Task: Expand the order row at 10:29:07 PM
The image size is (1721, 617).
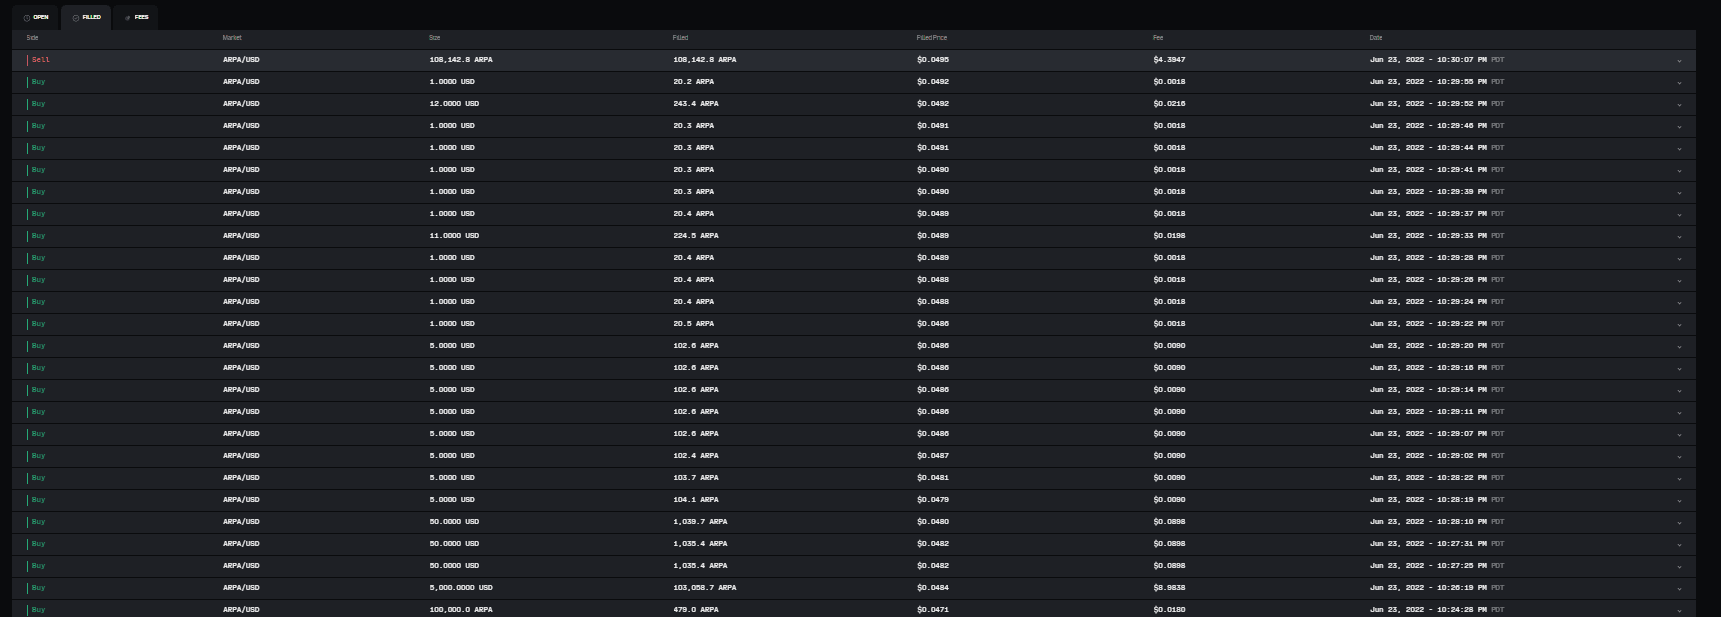Action: [x=1679, y=434]
